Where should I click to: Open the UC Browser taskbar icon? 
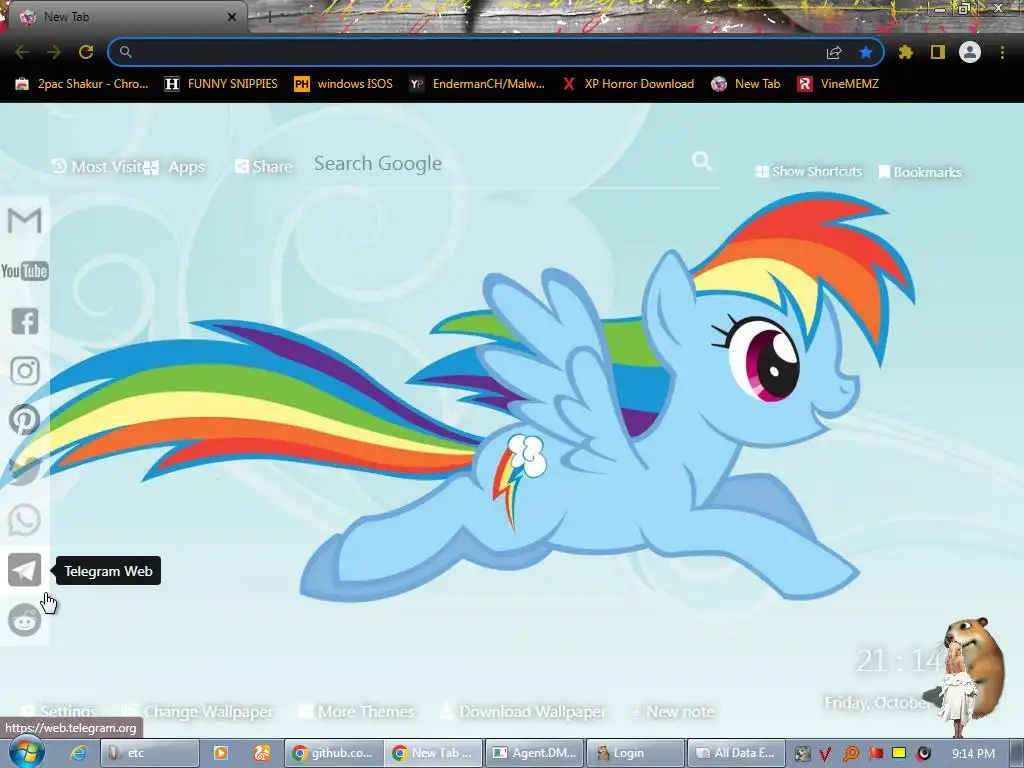(262, 753)
